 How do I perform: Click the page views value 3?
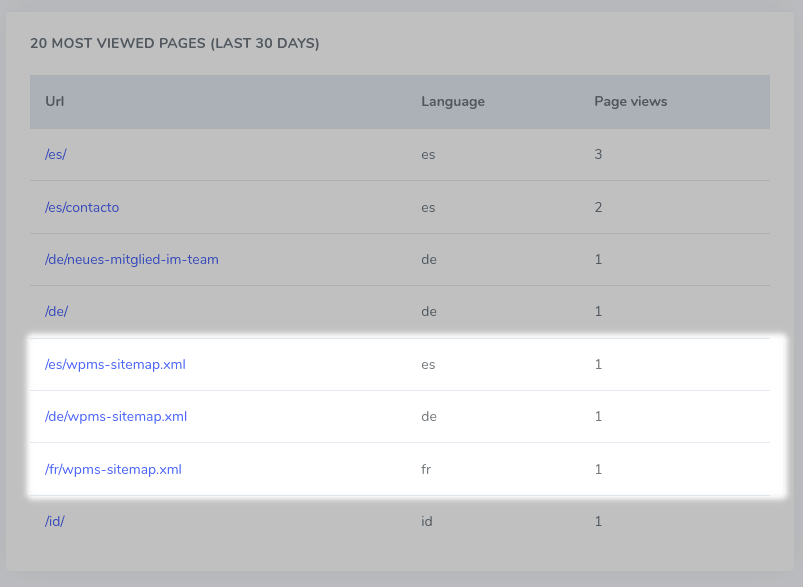pos(598,155)
